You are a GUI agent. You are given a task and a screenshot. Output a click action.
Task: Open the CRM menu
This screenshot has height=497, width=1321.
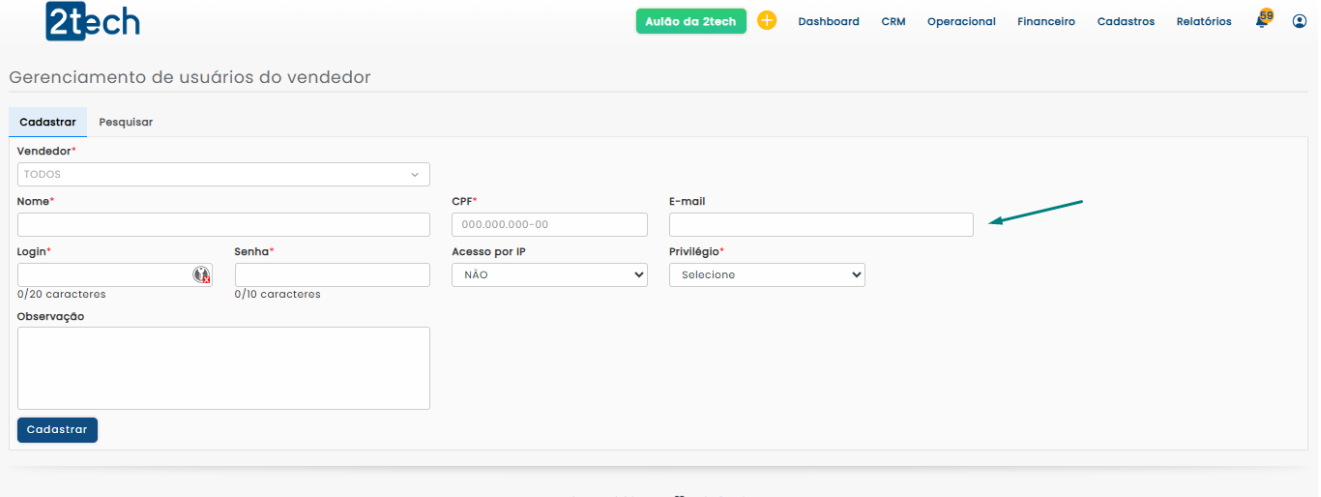coord(893,22)
